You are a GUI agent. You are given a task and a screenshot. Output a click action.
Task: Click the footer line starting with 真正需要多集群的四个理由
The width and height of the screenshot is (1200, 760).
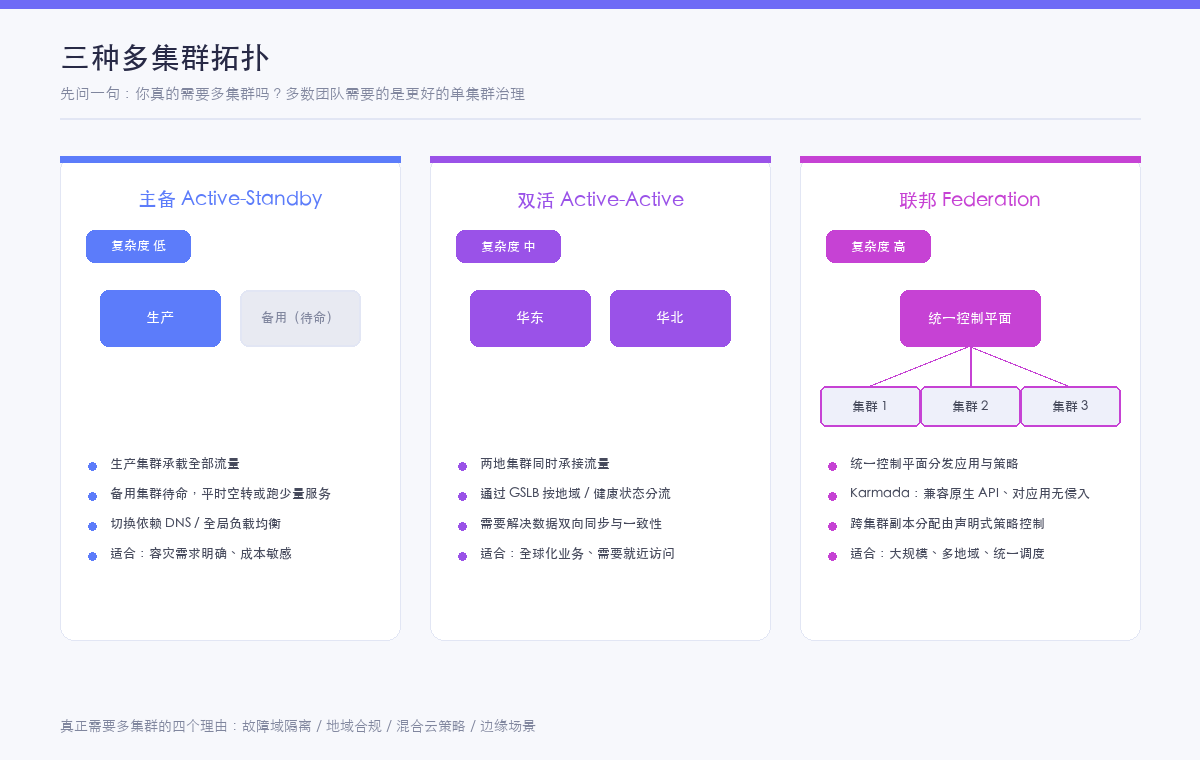(298, 726)
